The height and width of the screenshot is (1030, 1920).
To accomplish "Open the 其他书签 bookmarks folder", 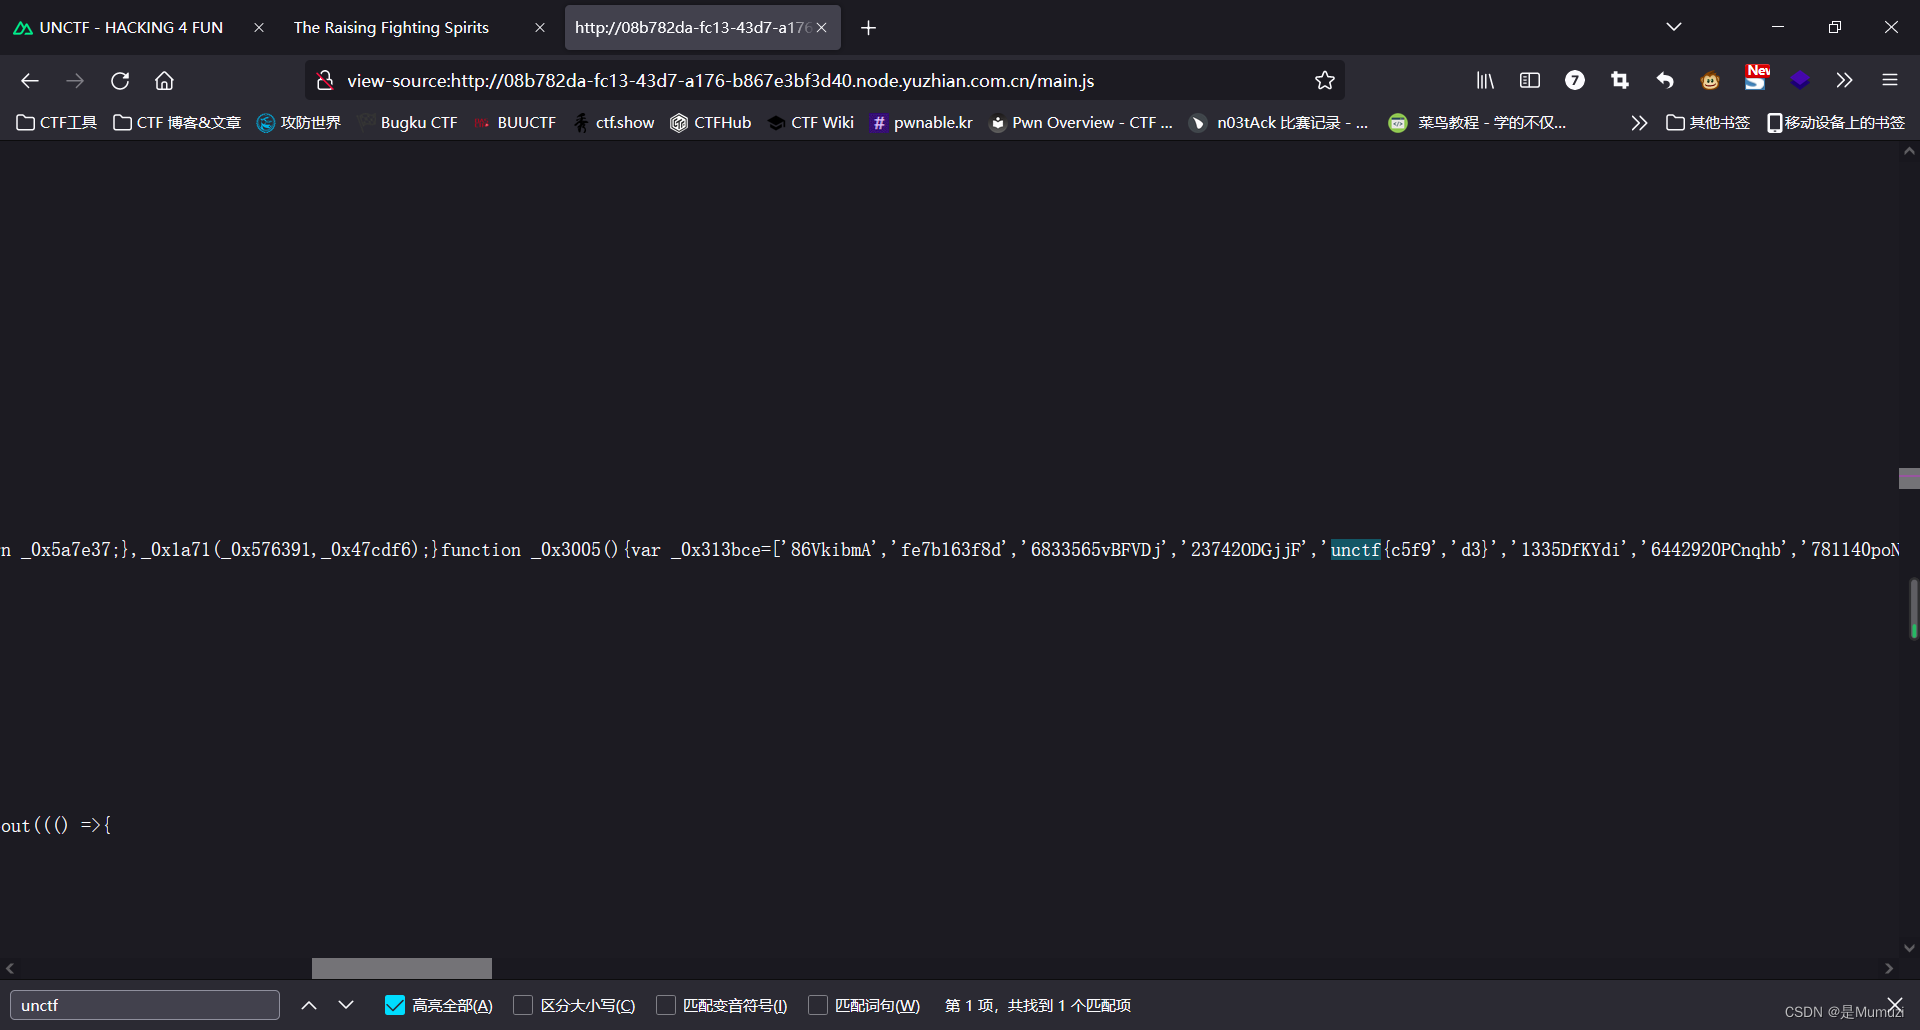I will [1708, 122].
